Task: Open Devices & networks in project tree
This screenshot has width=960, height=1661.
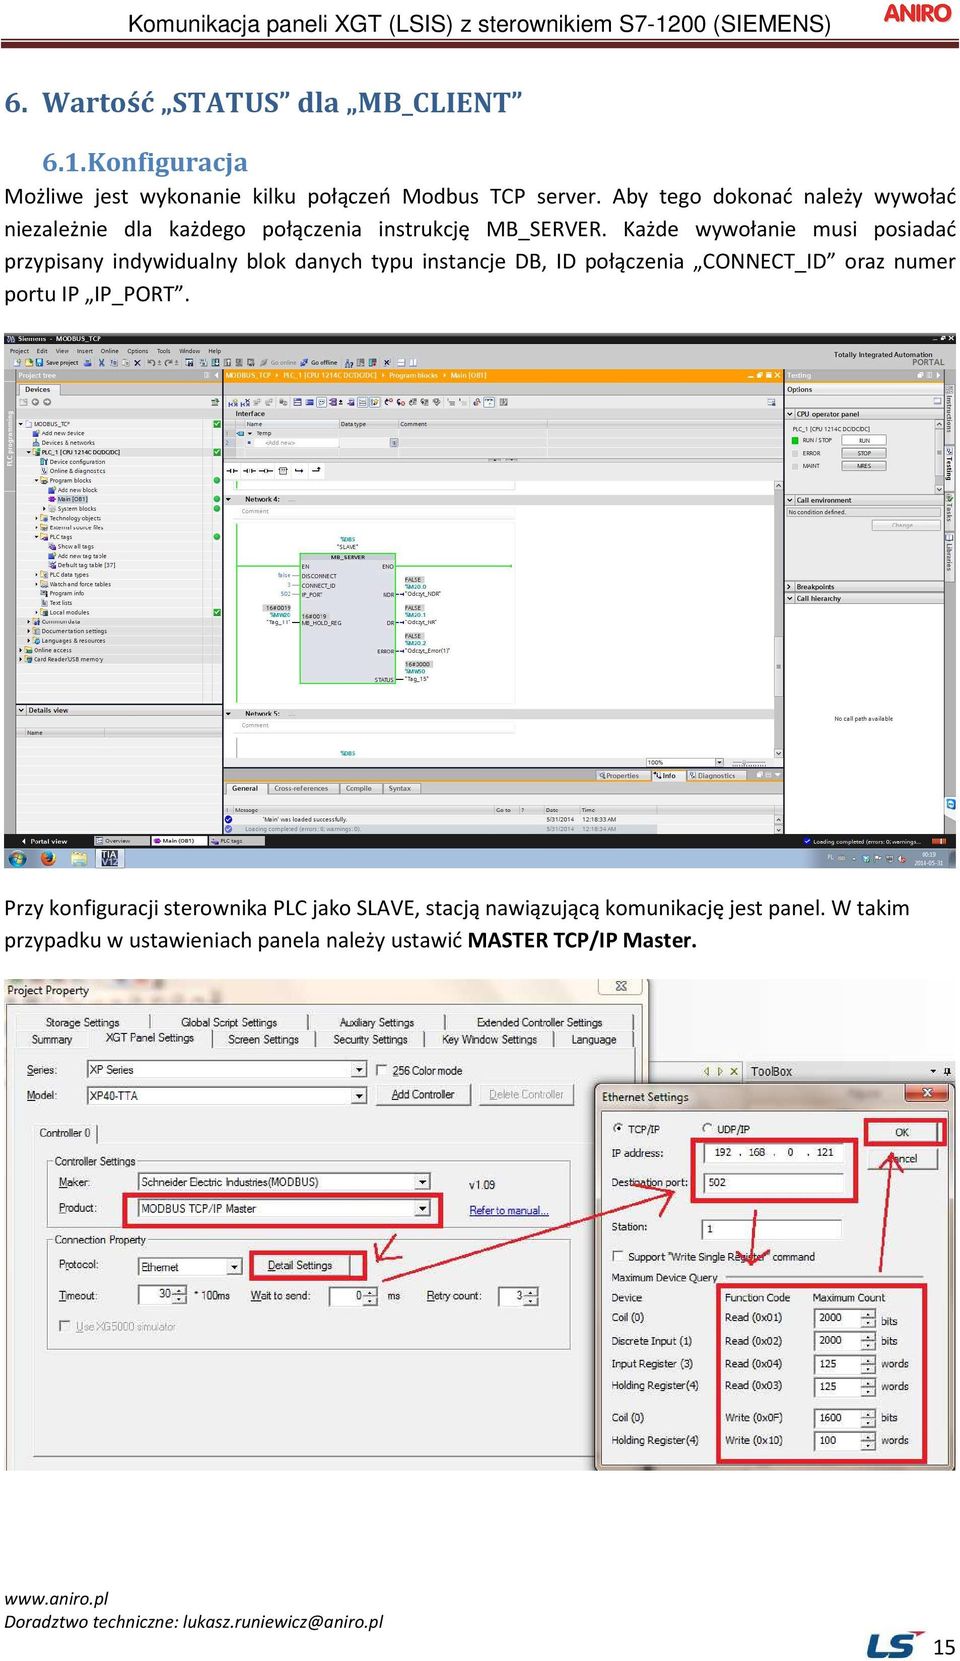Action: [67, 443]
